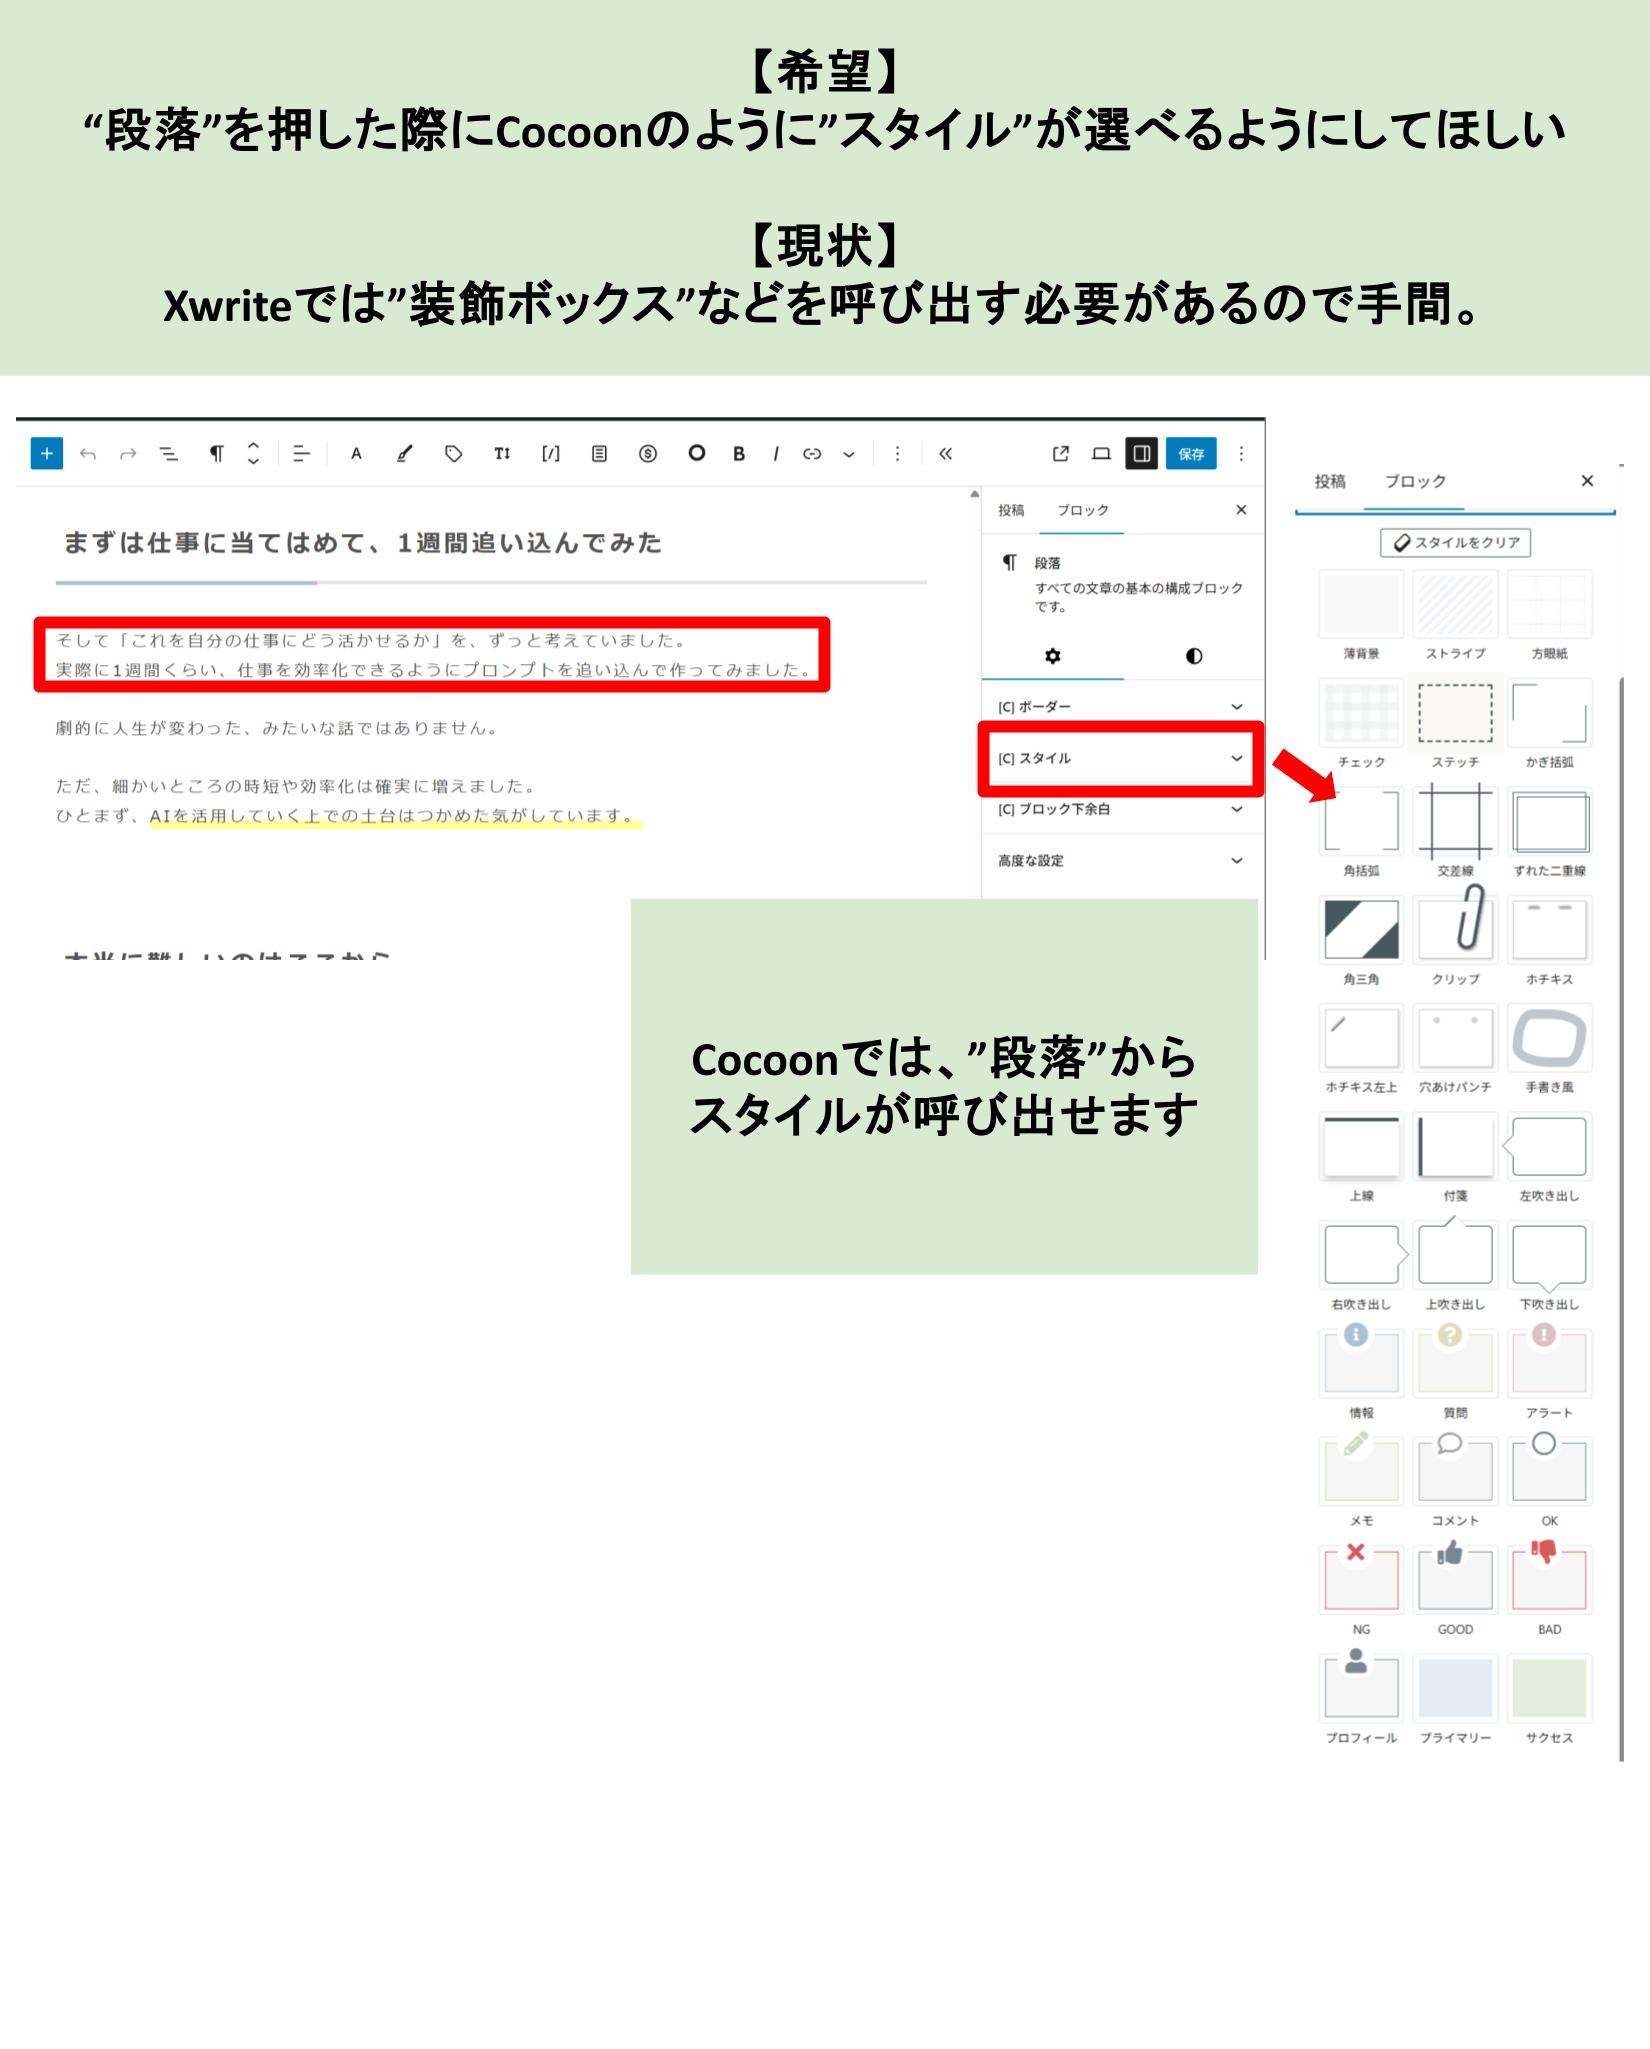Click the highlighter marker icon
1650x2049 pixels.
point(404,454)
